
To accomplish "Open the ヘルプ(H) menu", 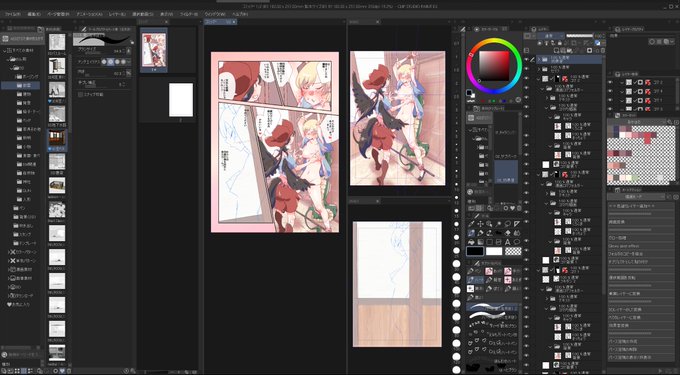I will click(x=240, y=14).
